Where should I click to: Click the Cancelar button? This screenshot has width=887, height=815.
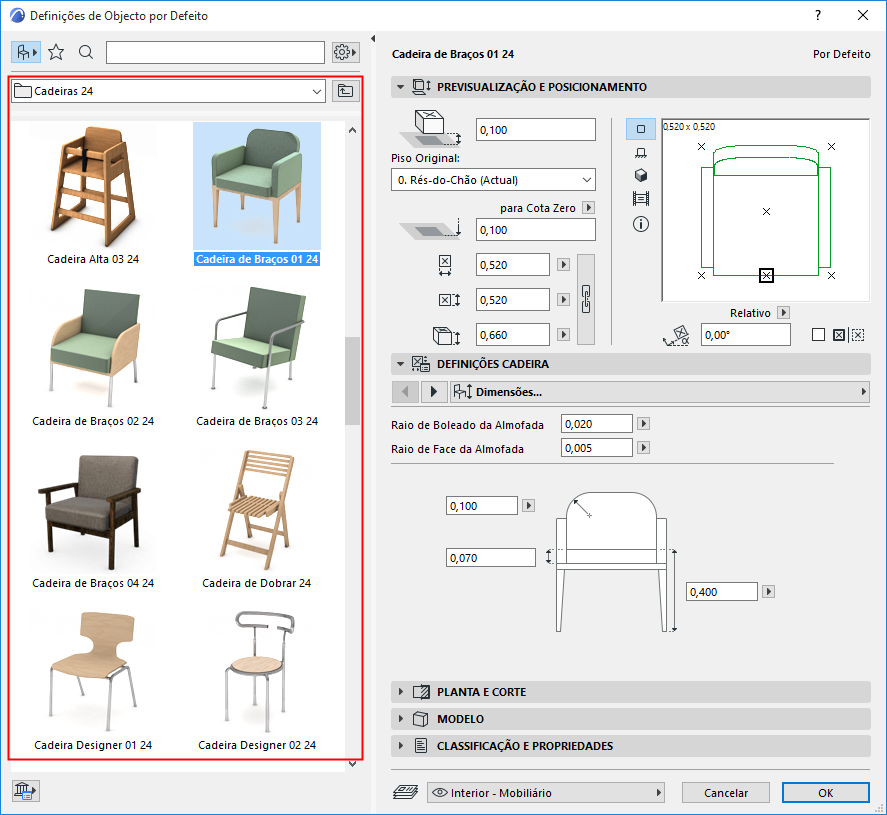726,793
